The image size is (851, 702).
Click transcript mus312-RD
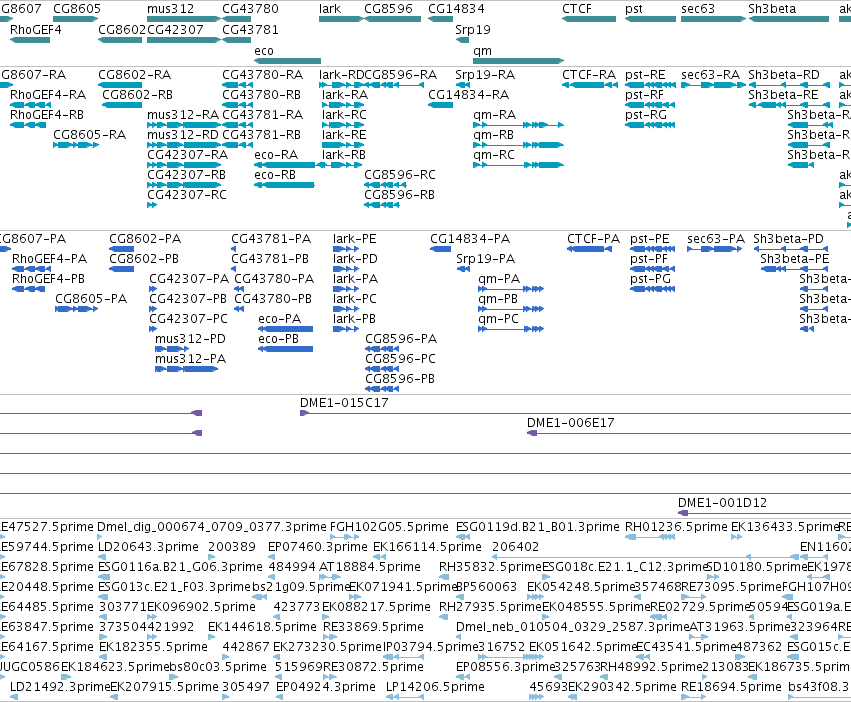[x=183, y=135]
